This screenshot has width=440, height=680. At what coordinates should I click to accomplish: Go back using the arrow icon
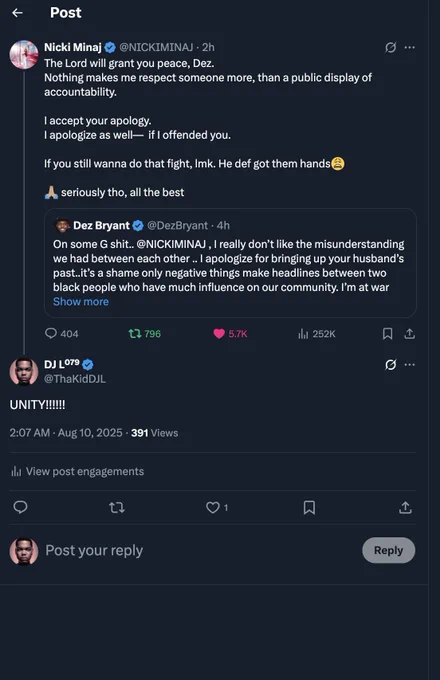pyautogui.click(x=17, y=13)
